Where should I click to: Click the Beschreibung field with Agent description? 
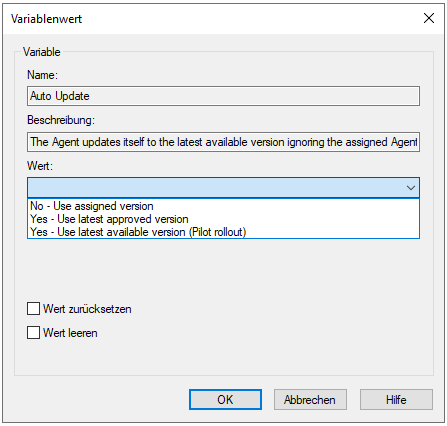(x=223, y=142)
